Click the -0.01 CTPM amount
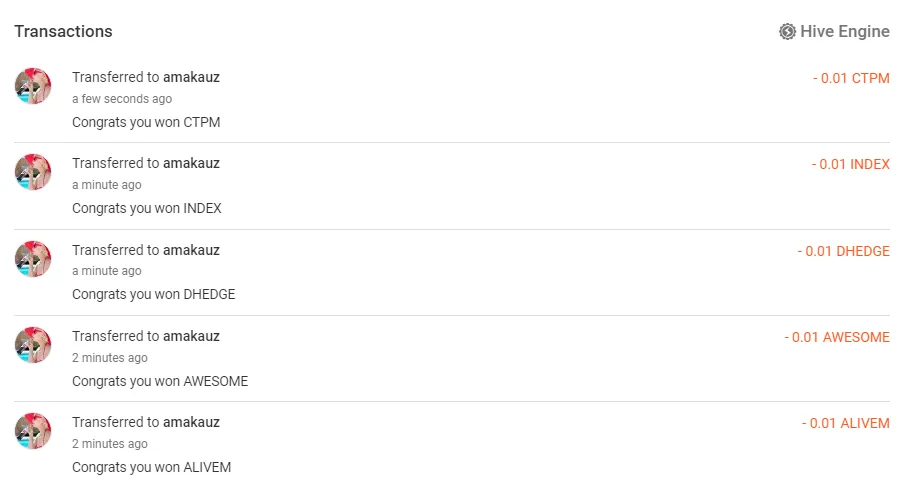 click(851, 78)
